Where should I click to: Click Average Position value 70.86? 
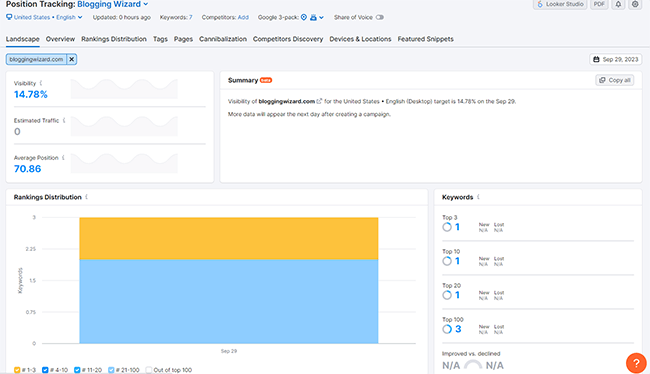pos(27,169)
